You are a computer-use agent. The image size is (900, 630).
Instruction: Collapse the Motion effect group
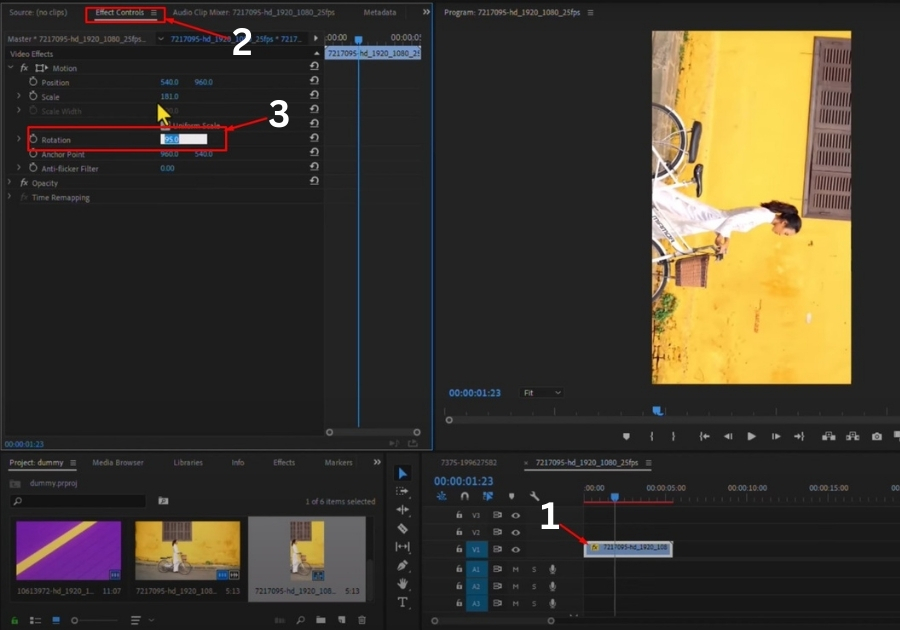pos(10,68)
